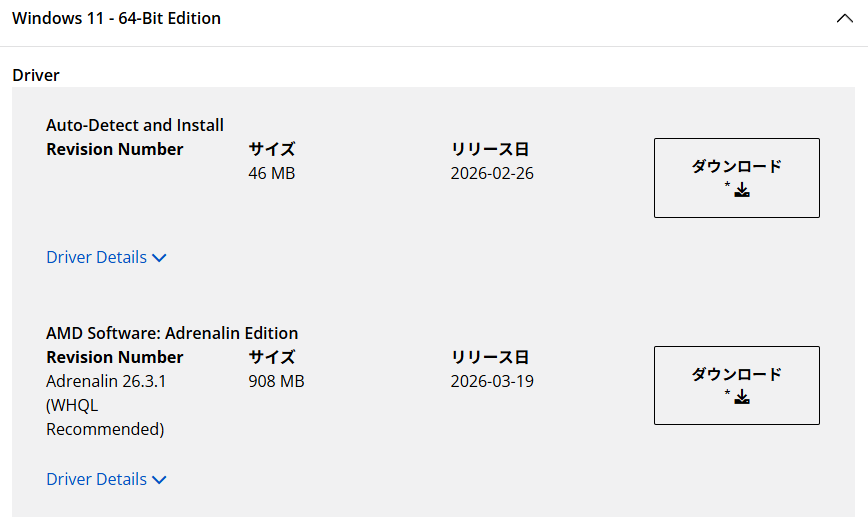Click download arrow icon in Adrenalin row
Image resolution: width=868 pixels, height=530 pixels.
(x=742, y=398)
